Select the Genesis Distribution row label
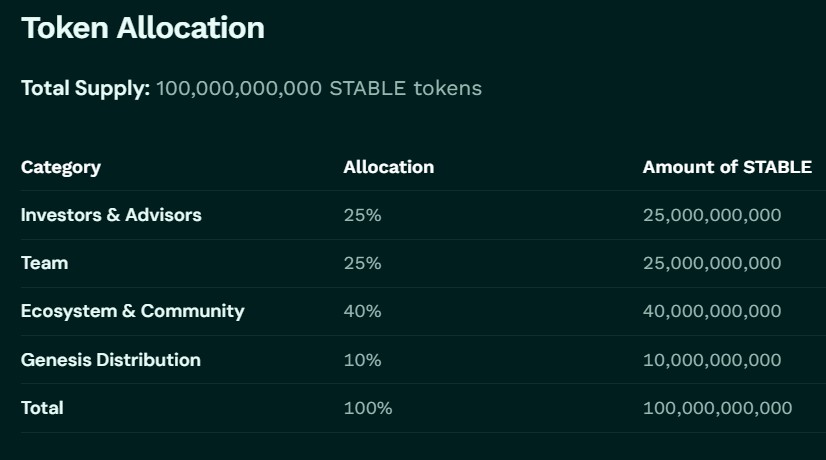Image resolution: width=826 pixels, height=460 pixels. [x=111, y=359]
